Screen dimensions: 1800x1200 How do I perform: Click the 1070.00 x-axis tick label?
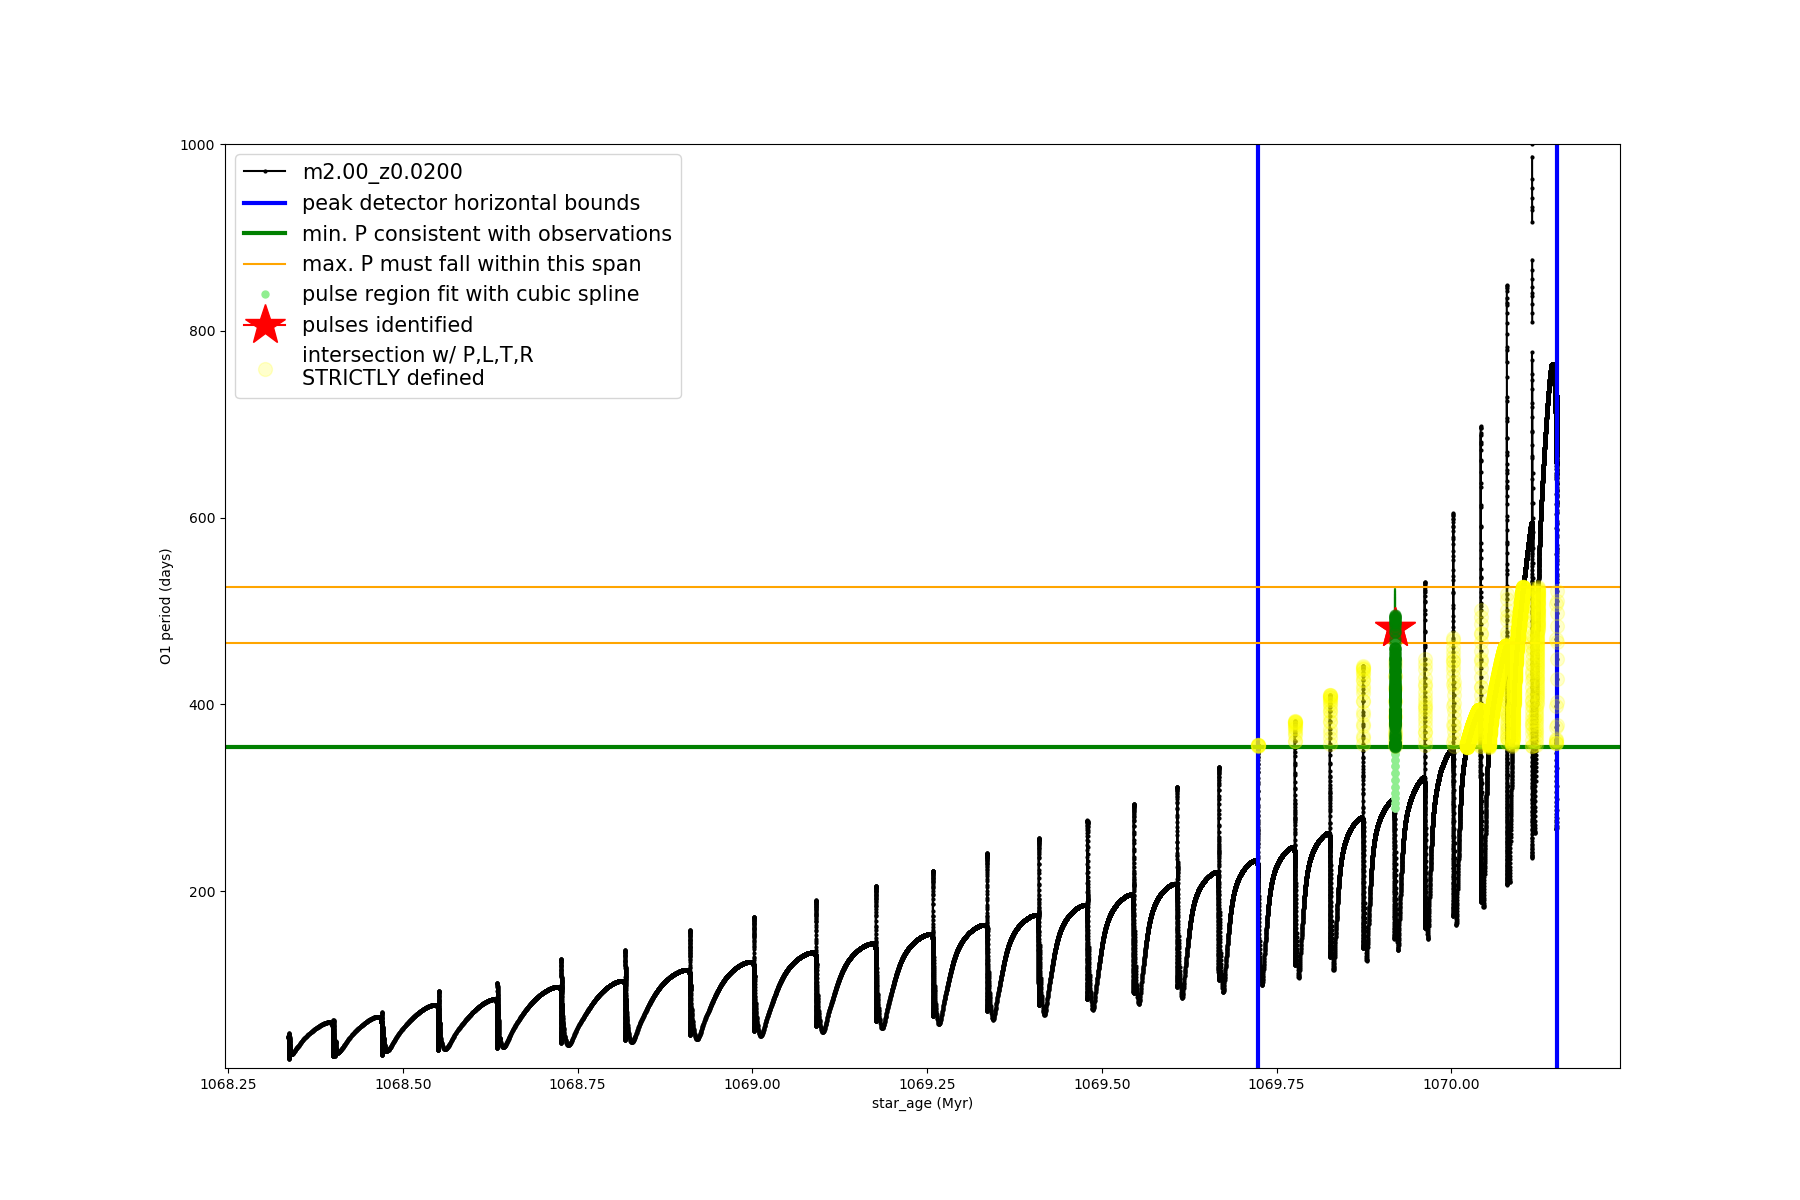coord(1451,1084)
